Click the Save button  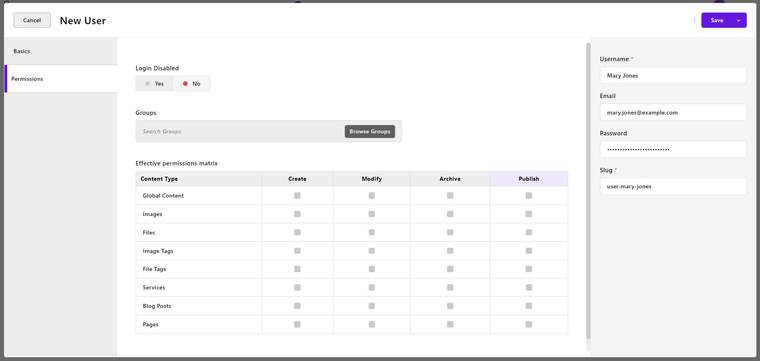pos(717,20)
